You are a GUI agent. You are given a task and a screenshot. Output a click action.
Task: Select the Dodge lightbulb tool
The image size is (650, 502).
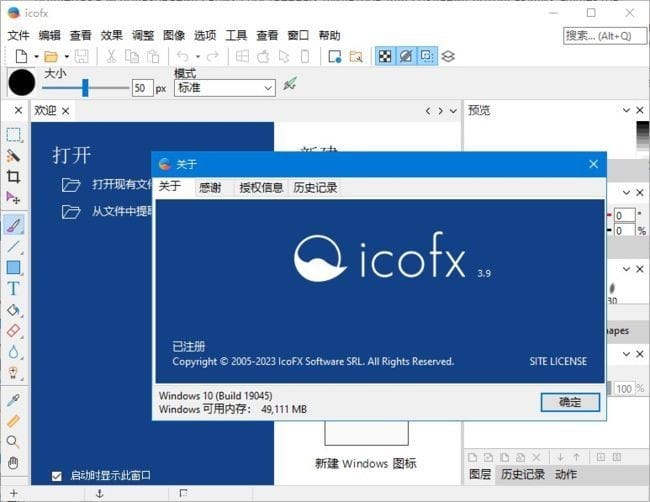click(13, 373)
